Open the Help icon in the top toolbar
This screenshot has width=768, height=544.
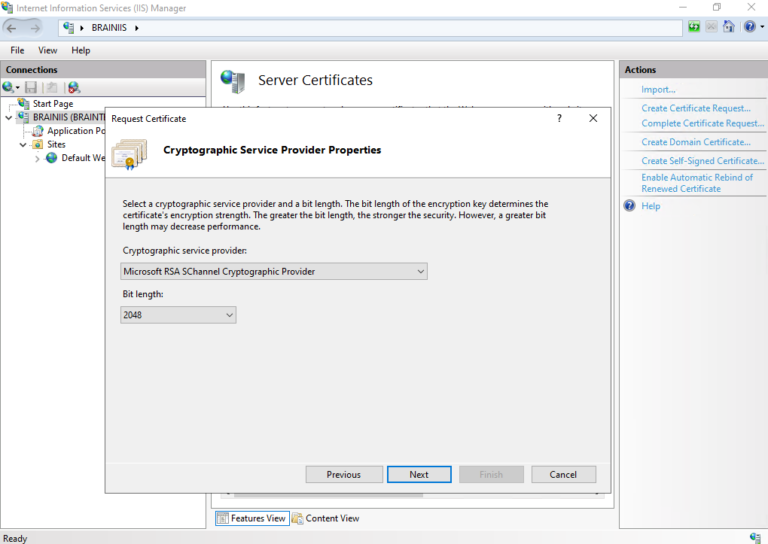(x=750, y=26)
